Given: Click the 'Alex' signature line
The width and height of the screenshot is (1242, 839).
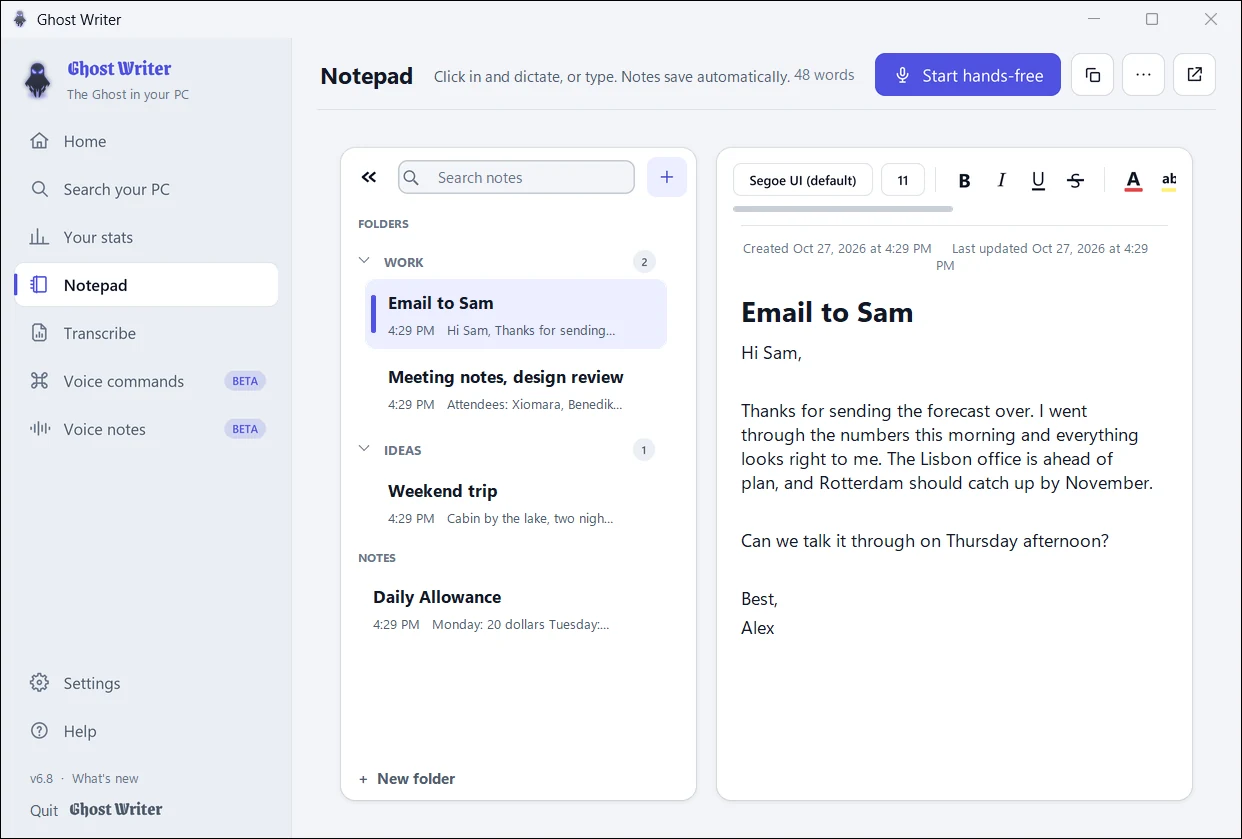Looking at the screenshot, I should 758,628.
